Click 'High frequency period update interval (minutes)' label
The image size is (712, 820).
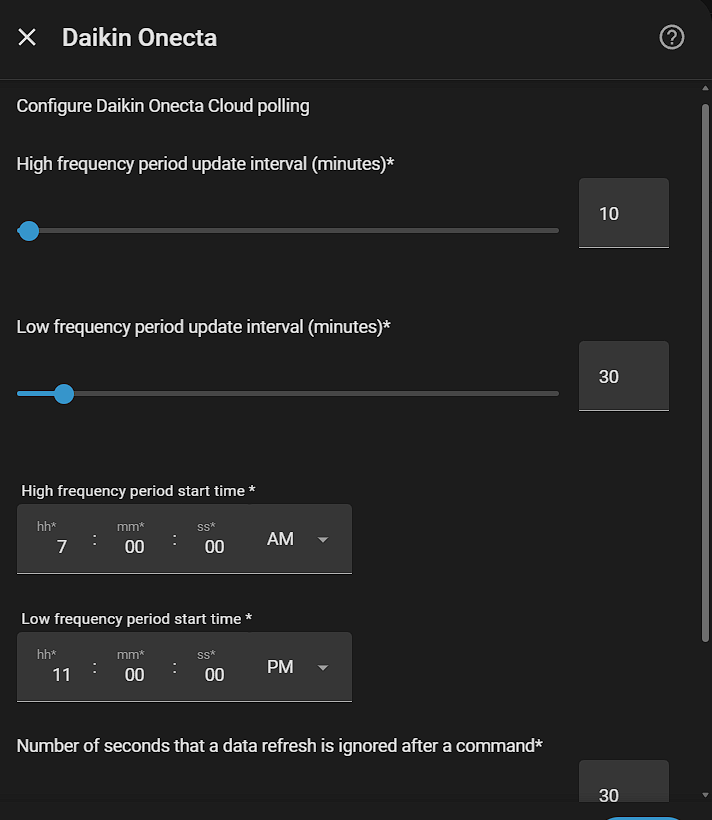tap(205, 164)
